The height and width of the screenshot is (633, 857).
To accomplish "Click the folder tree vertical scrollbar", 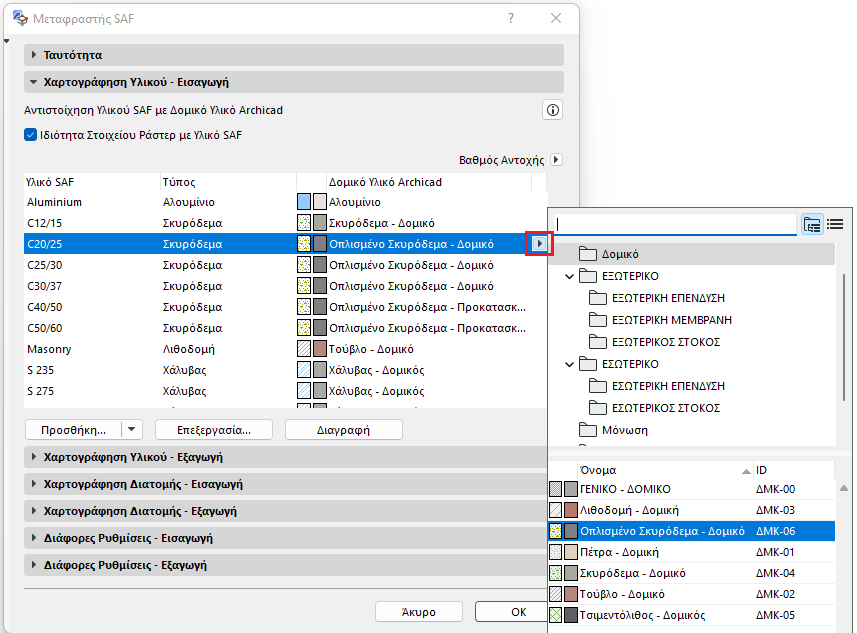I will coord(844,337).
